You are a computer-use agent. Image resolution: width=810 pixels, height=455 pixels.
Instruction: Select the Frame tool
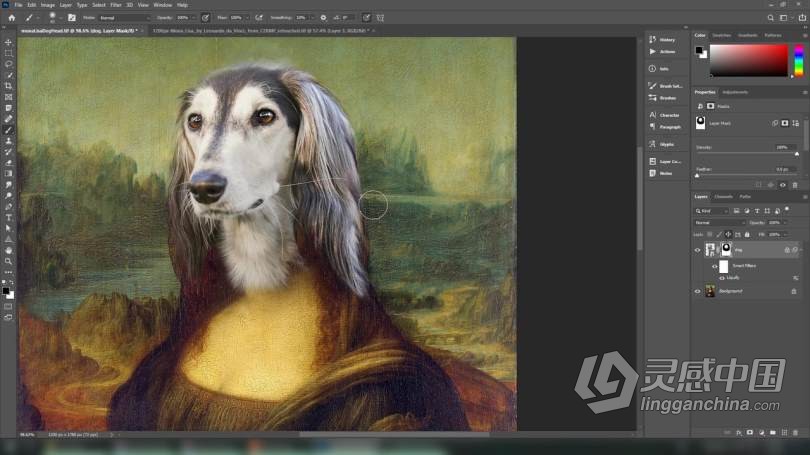[x=8, y=97]
